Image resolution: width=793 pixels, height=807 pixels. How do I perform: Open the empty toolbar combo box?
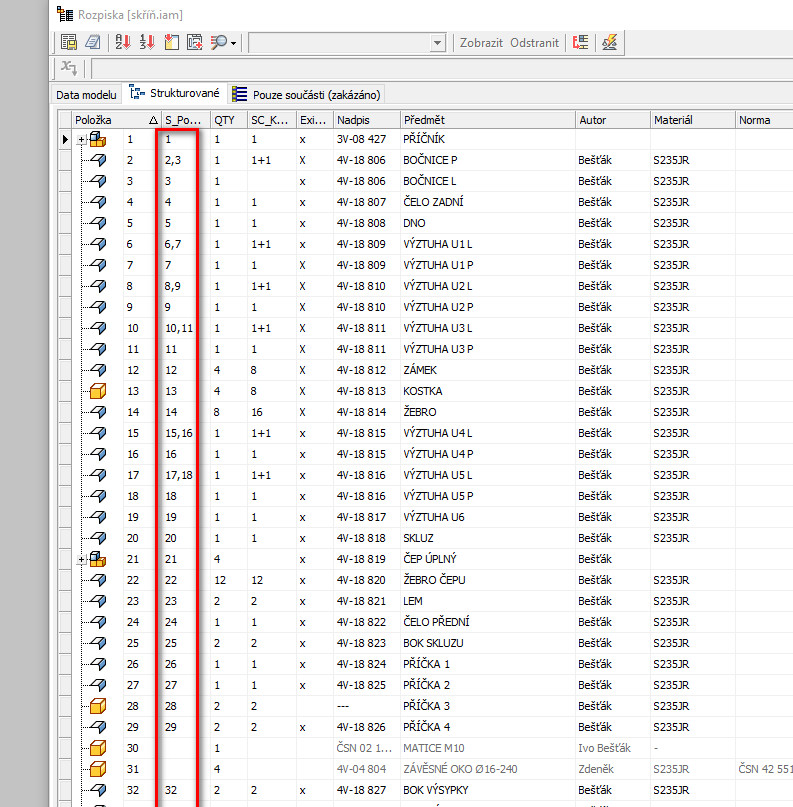pyautogui.click(x=346, y=43)
